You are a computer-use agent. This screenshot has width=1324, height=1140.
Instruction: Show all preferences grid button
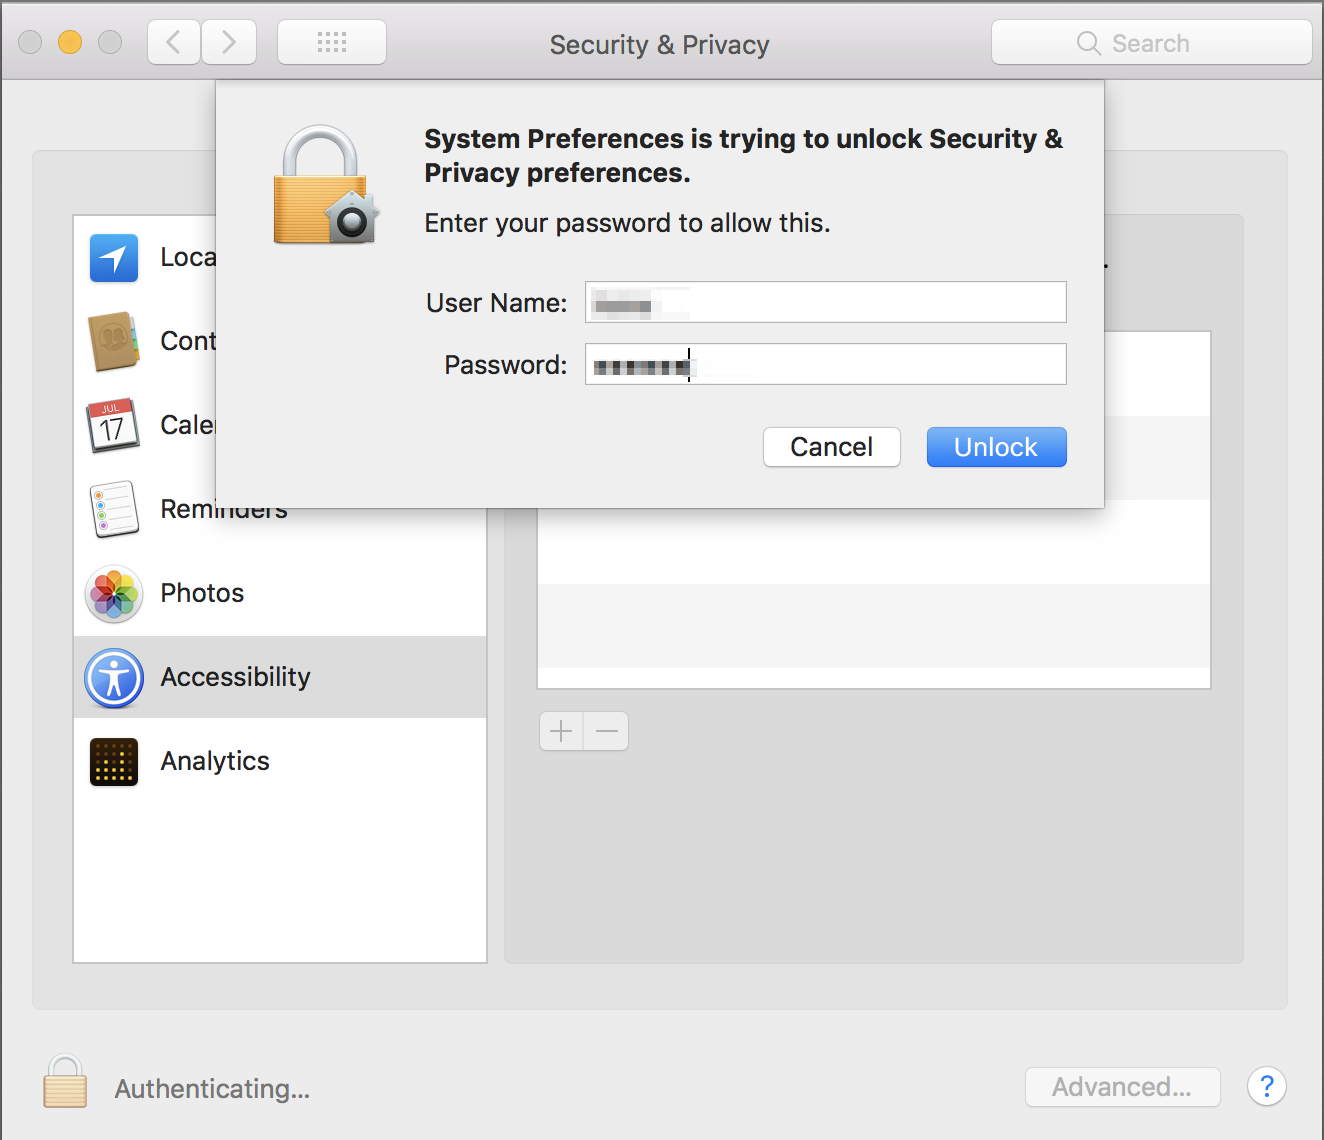click(x=332, y=42)
